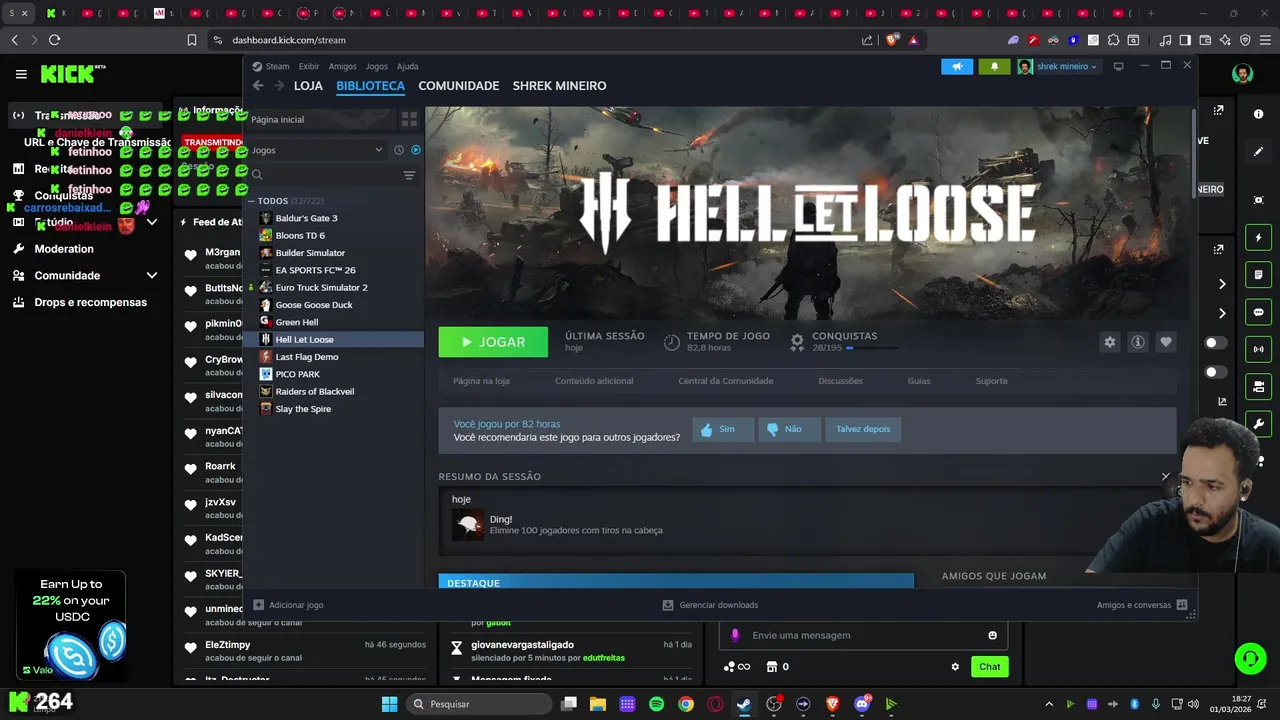Open Gerenciar downloads

(710, 605)
